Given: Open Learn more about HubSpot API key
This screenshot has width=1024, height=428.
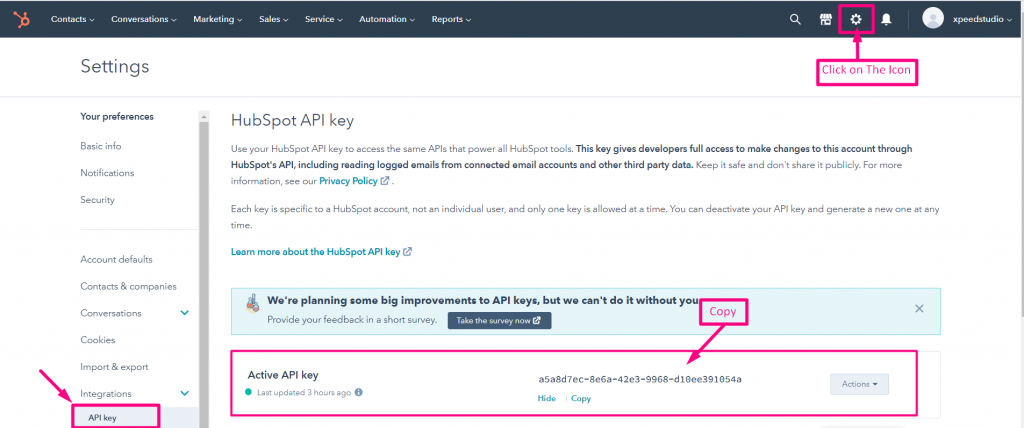Looking at the screenshot, I should [321, 251].
